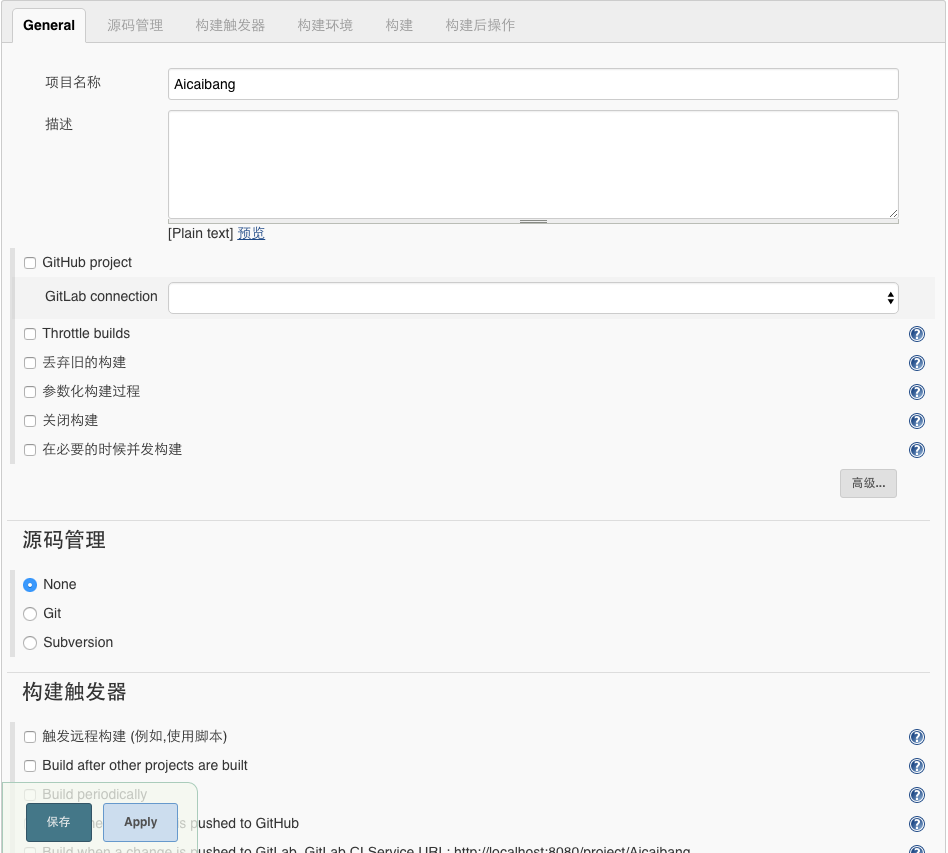The image size is (948, 853).
Task: Select Git as source control
Action: (30, 614)
